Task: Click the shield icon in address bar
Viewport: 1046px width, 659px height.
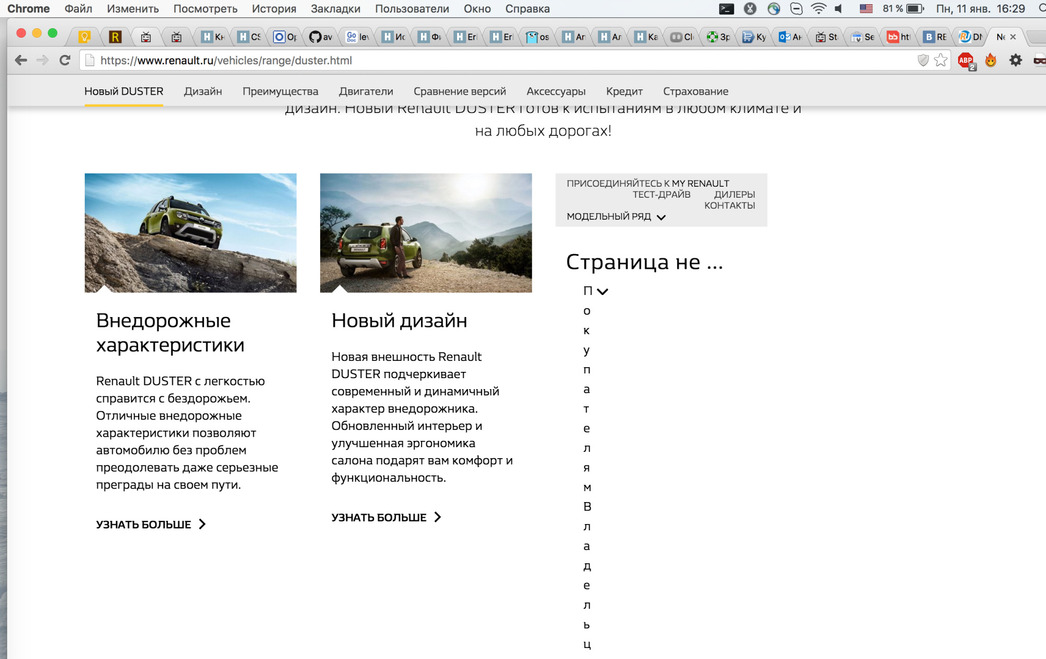Action: click(x=923, y=60)
